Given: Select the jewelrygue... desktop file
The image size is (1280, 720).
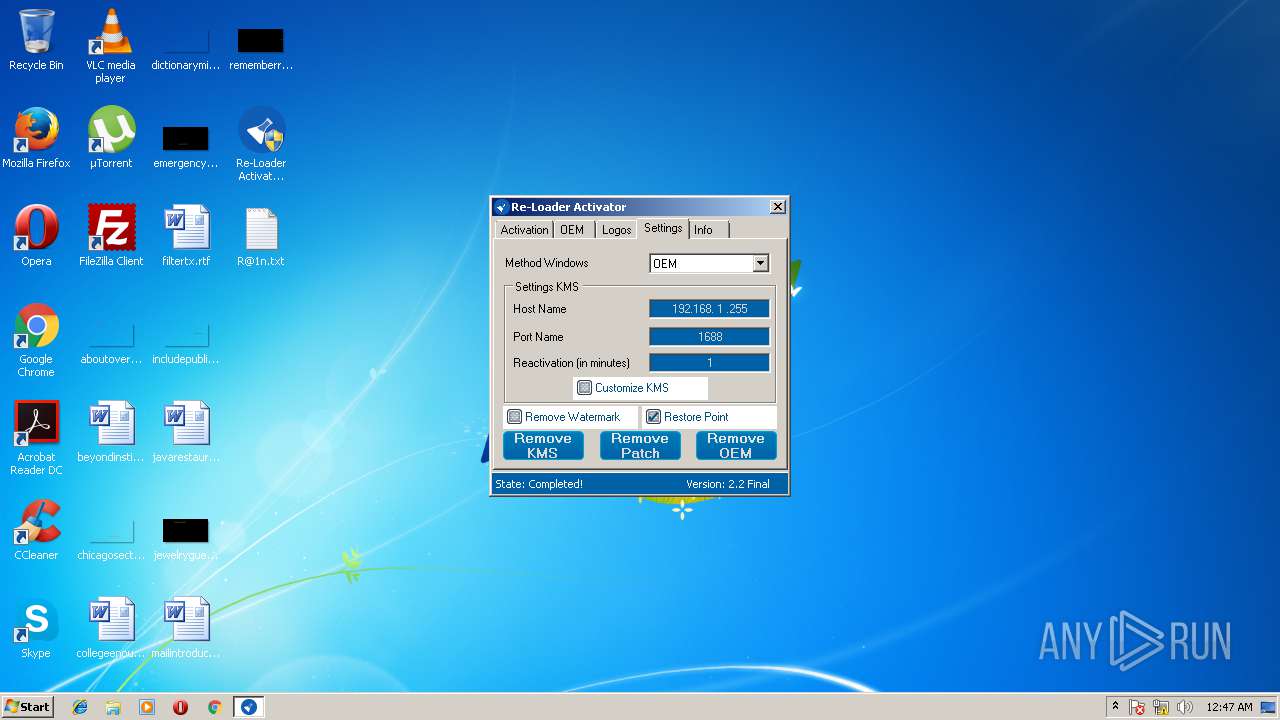Looking at the screenshot, I should point(185,538).
